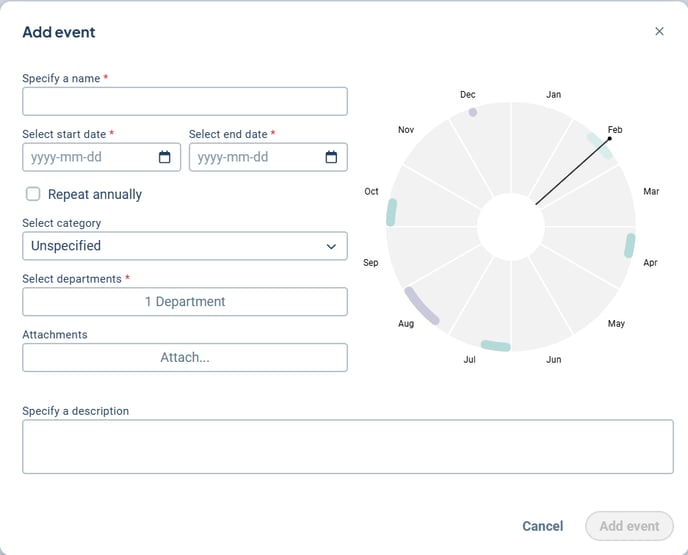Click the Attach... button
Viewport: 688px width, 555px height.
pyautogui.click(x=185, y=357)
